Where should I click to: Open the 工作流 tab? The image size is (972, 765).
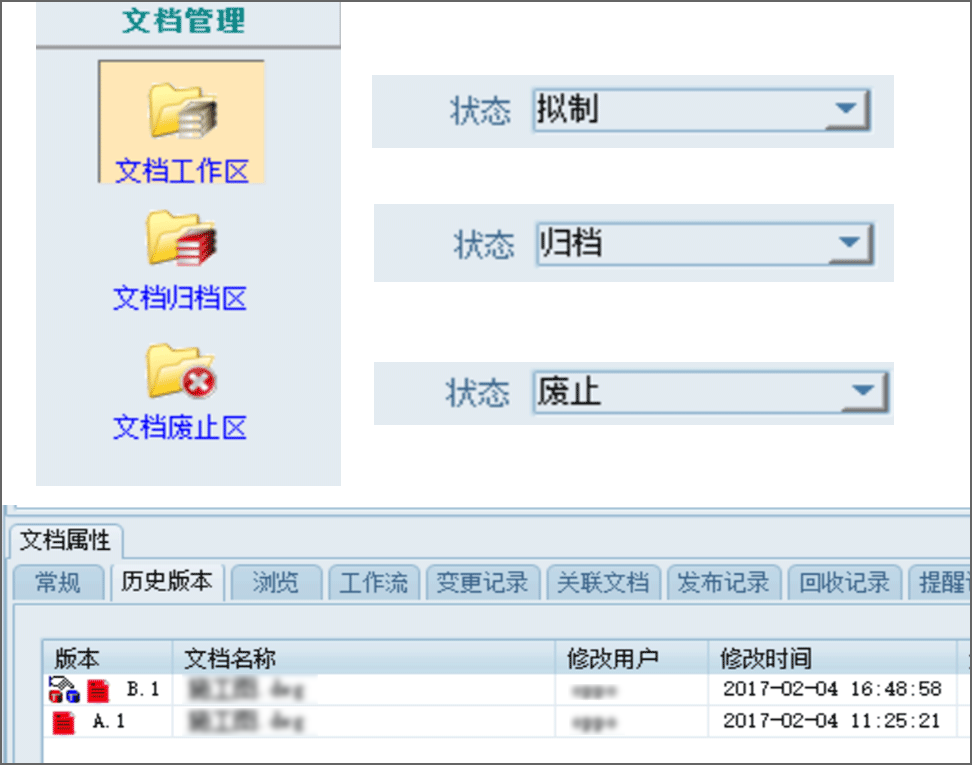click(x=374, y=582)
